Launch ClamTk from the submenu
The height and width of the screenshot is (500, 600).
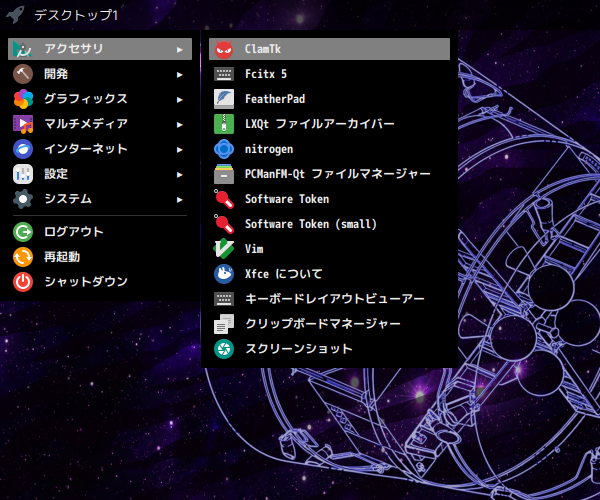329,49
